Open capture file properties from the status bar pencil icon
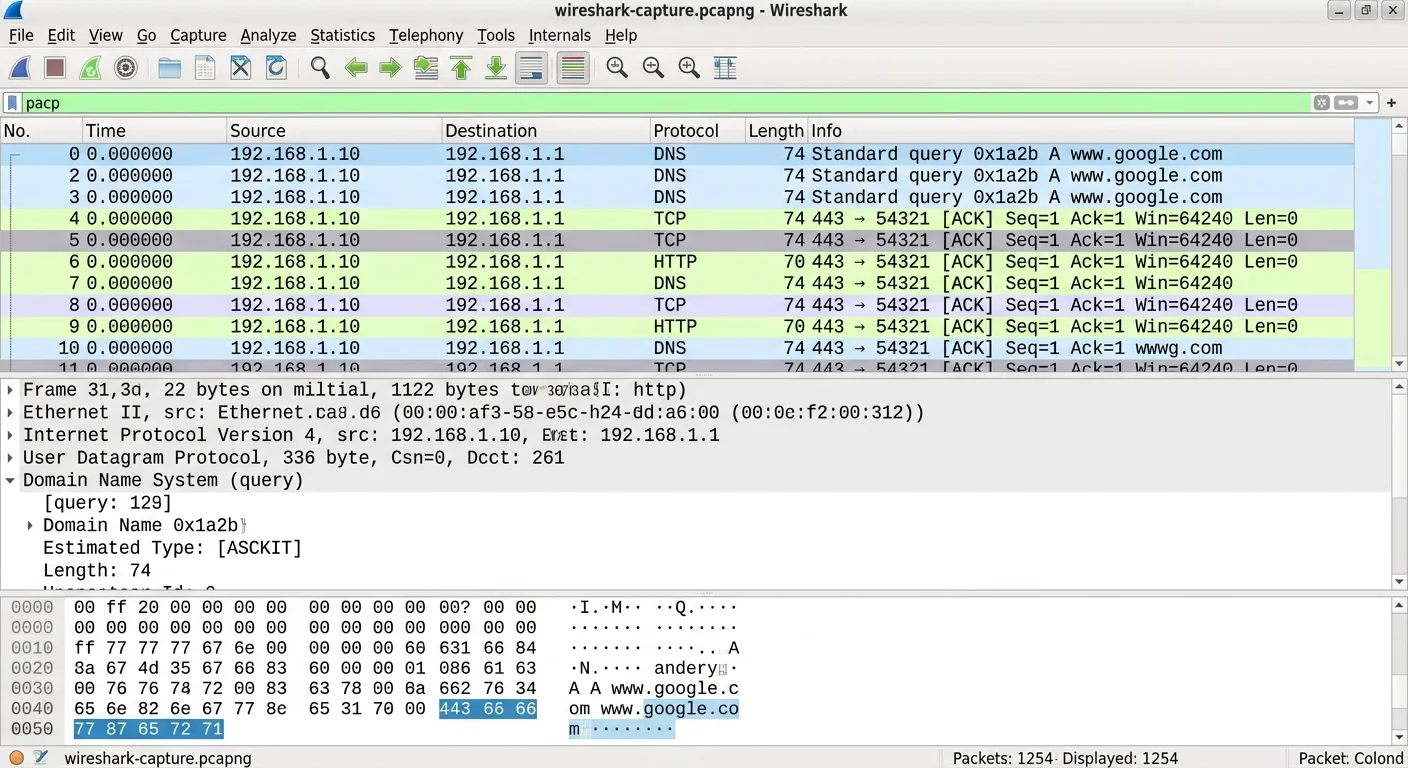1408x768 pixels. pos(41,758)
